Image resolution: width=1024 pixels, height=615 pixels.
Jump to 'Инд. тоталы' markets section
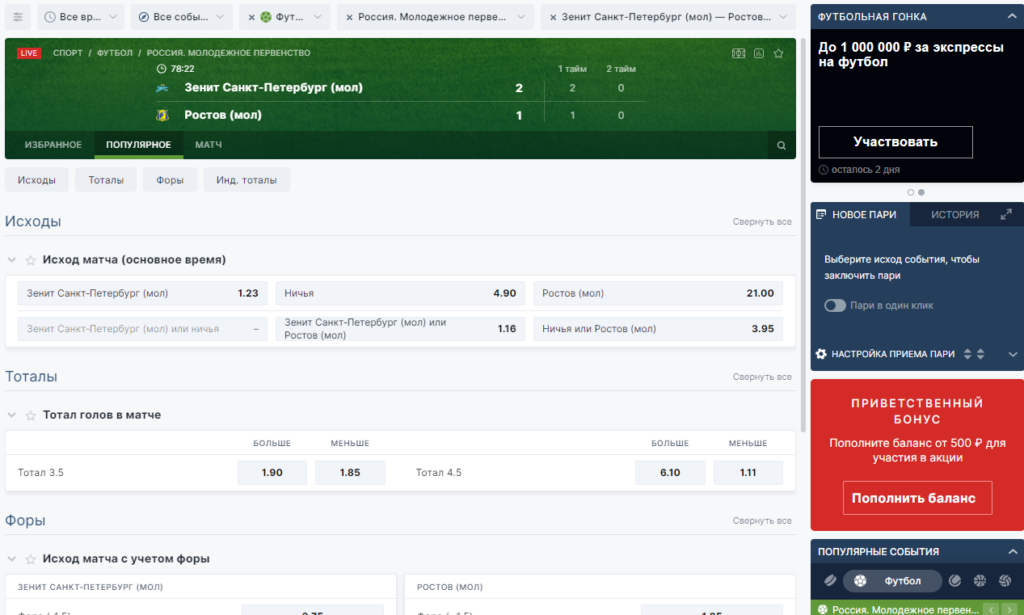[x=246, y=180]
